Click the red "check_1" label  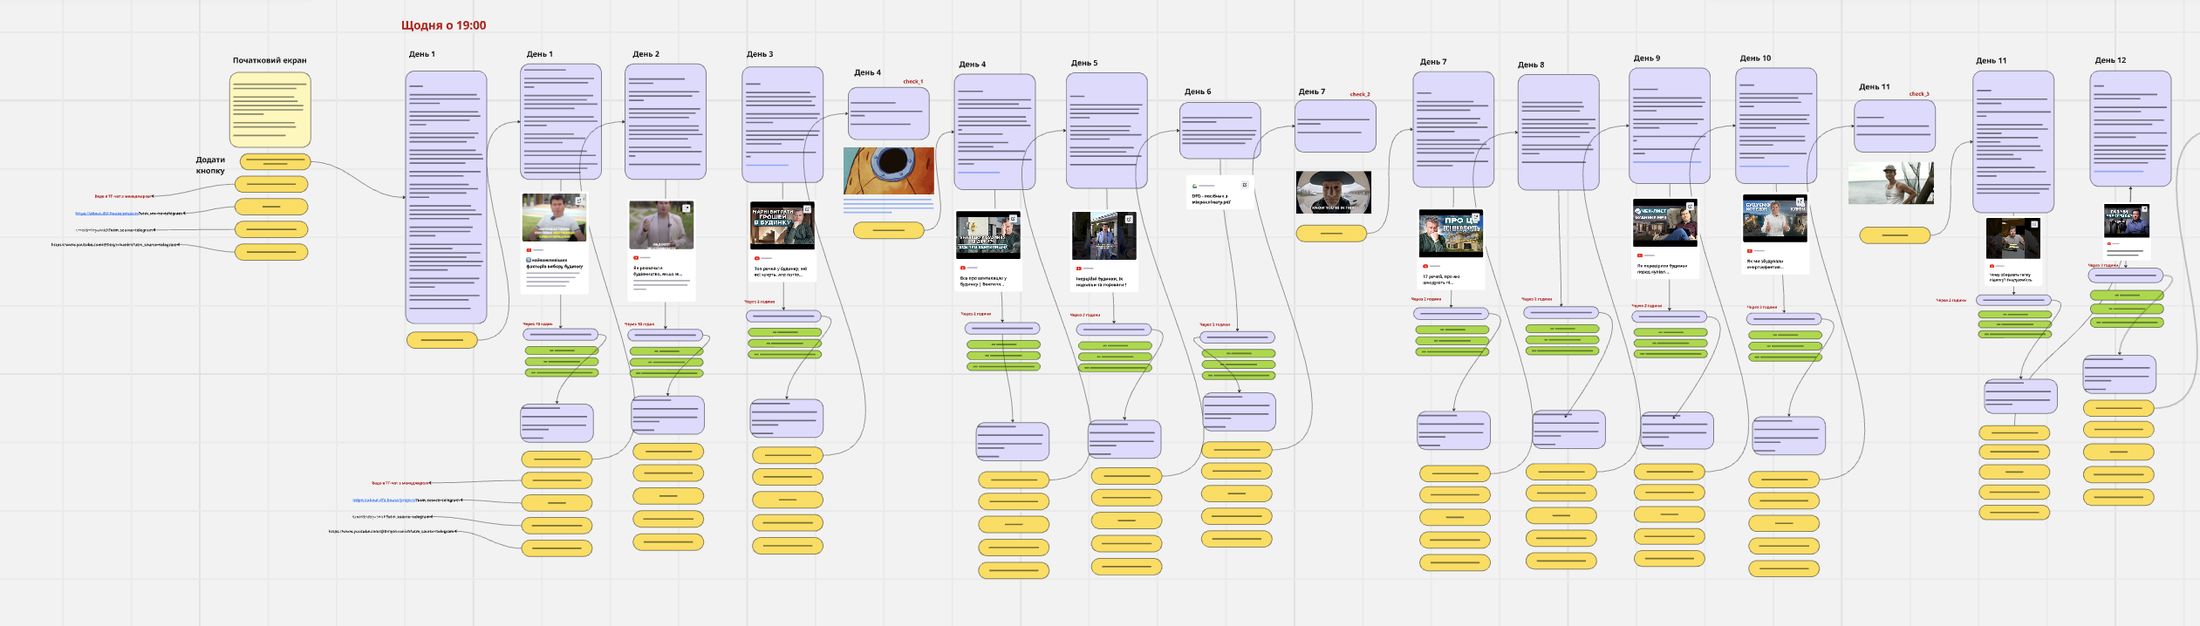click(x=913, y=82)
